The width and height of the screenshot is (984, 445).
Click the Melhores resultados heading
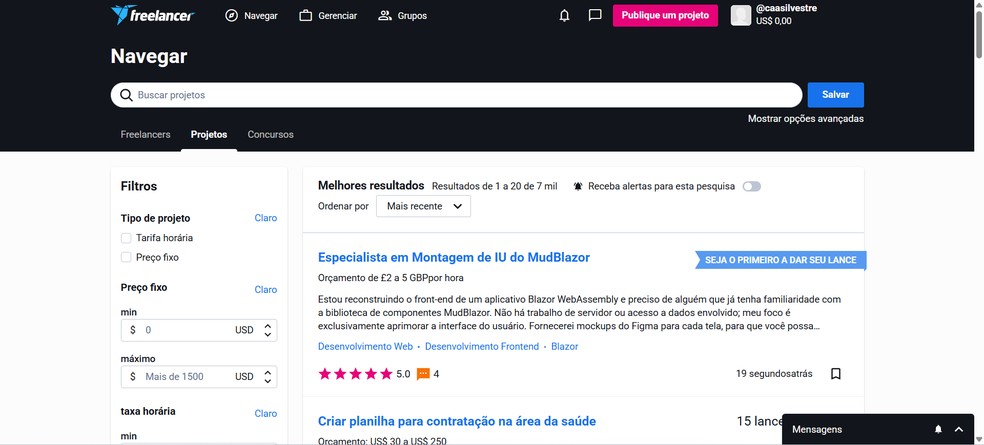pos(372,186)
